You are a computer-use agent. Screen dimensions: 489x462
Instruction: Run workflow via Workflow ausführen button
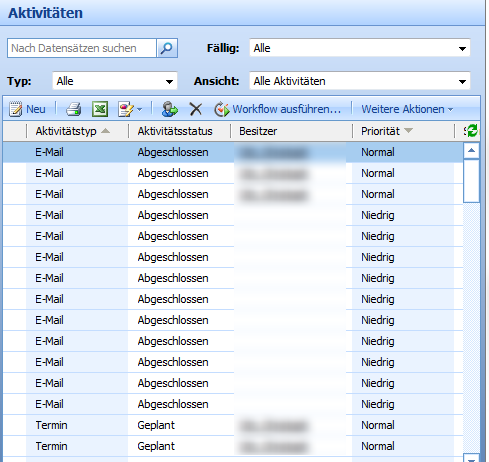278,109
